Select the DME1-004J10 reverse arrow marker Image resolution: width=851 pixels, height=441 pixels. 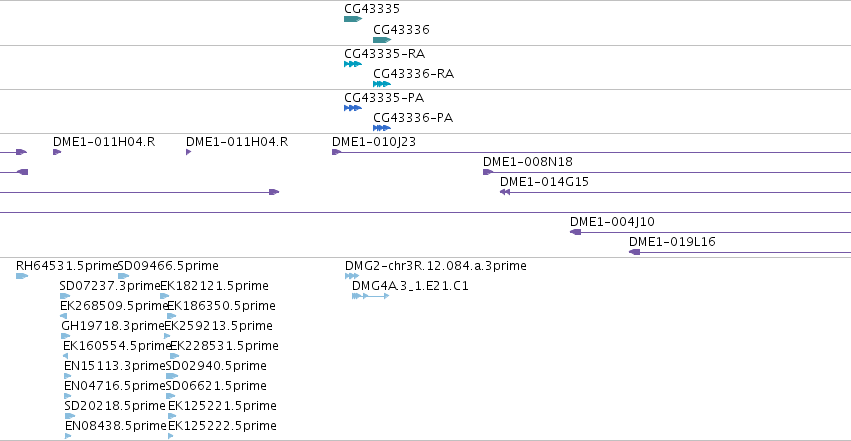[x=575, y=232]
